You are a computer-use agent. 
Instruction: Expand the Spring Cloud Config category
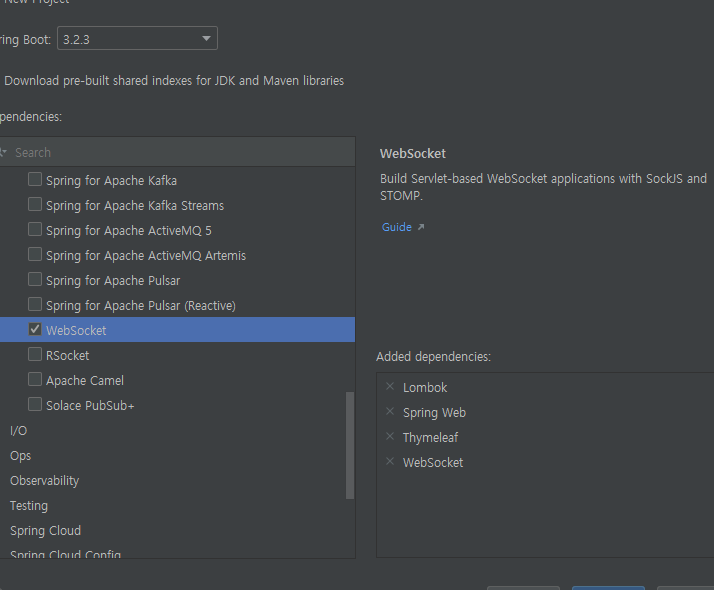point(66,554)
